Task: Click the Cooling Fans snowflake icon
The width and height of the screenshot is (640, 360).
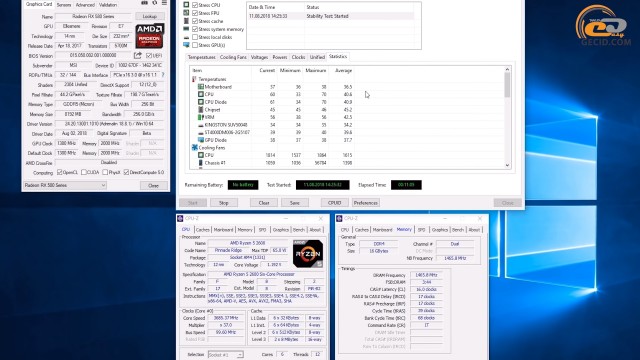Action: pos(195,147)
